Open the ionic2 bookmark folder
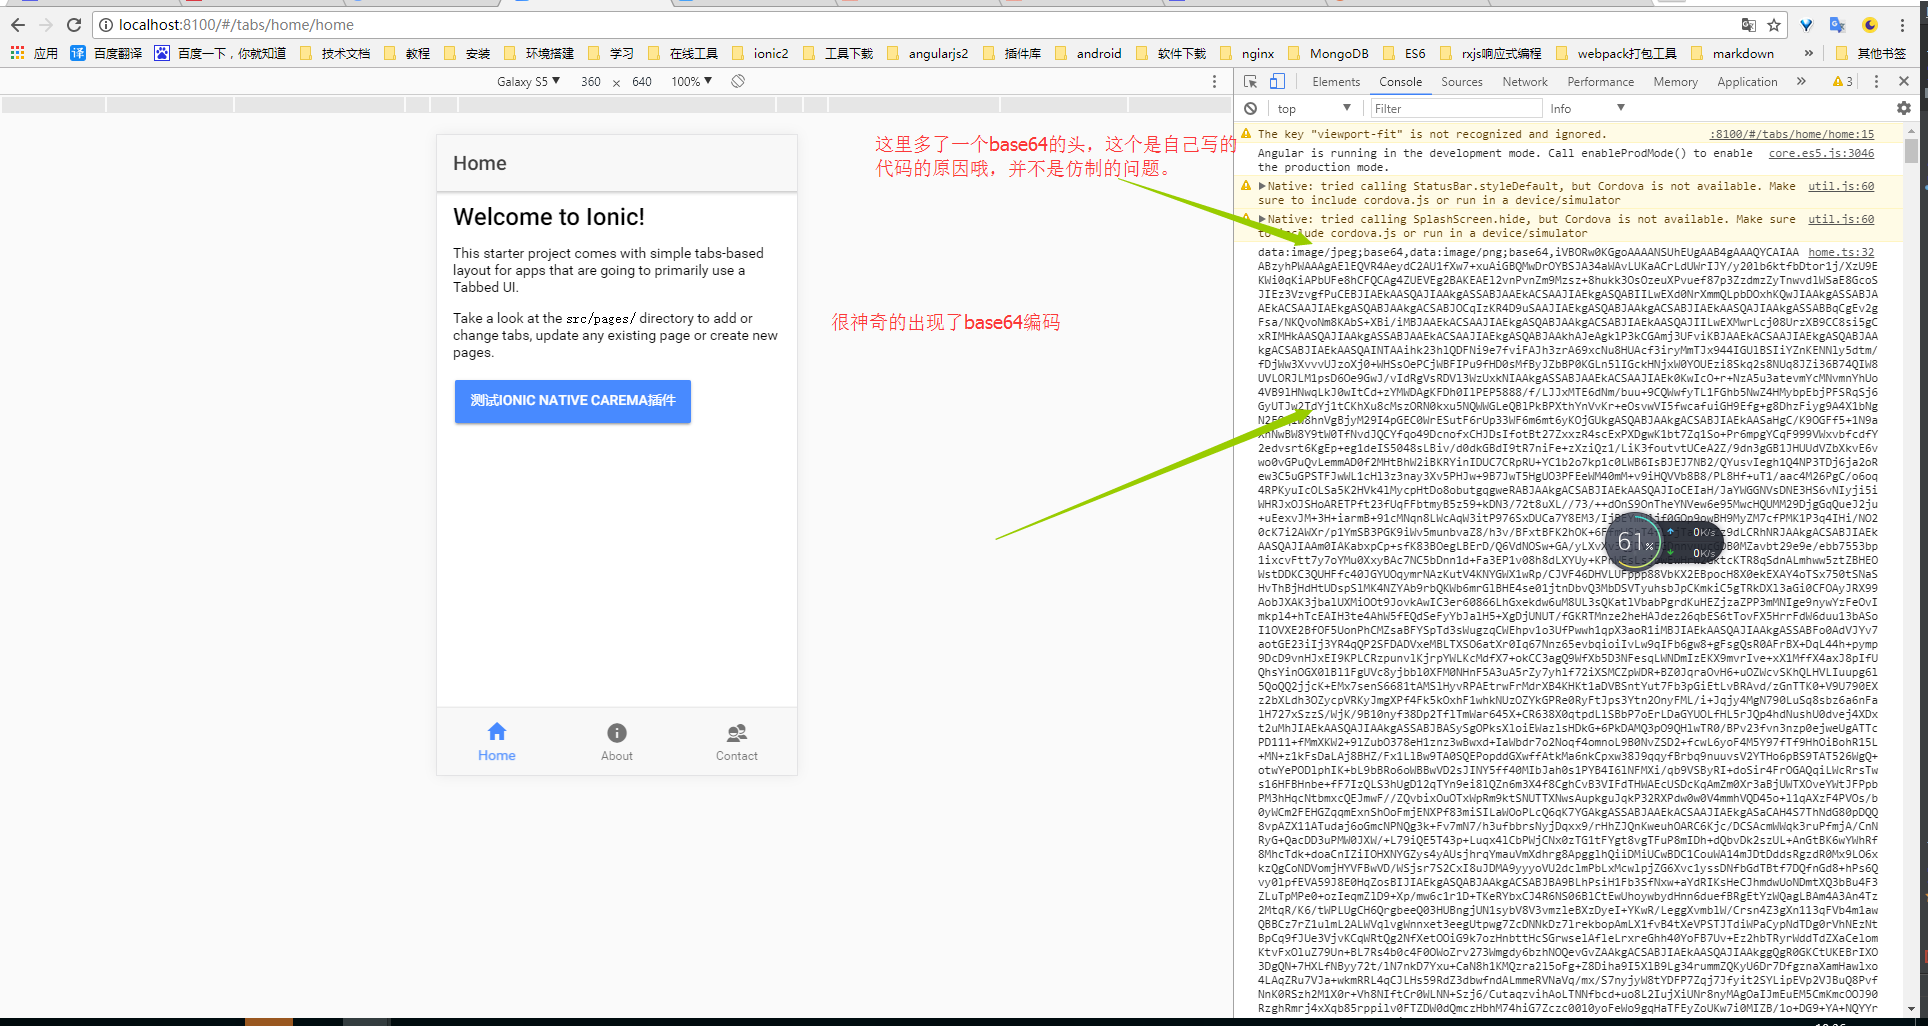Viewport: 1928px width, 1026px height. (760, 53)
